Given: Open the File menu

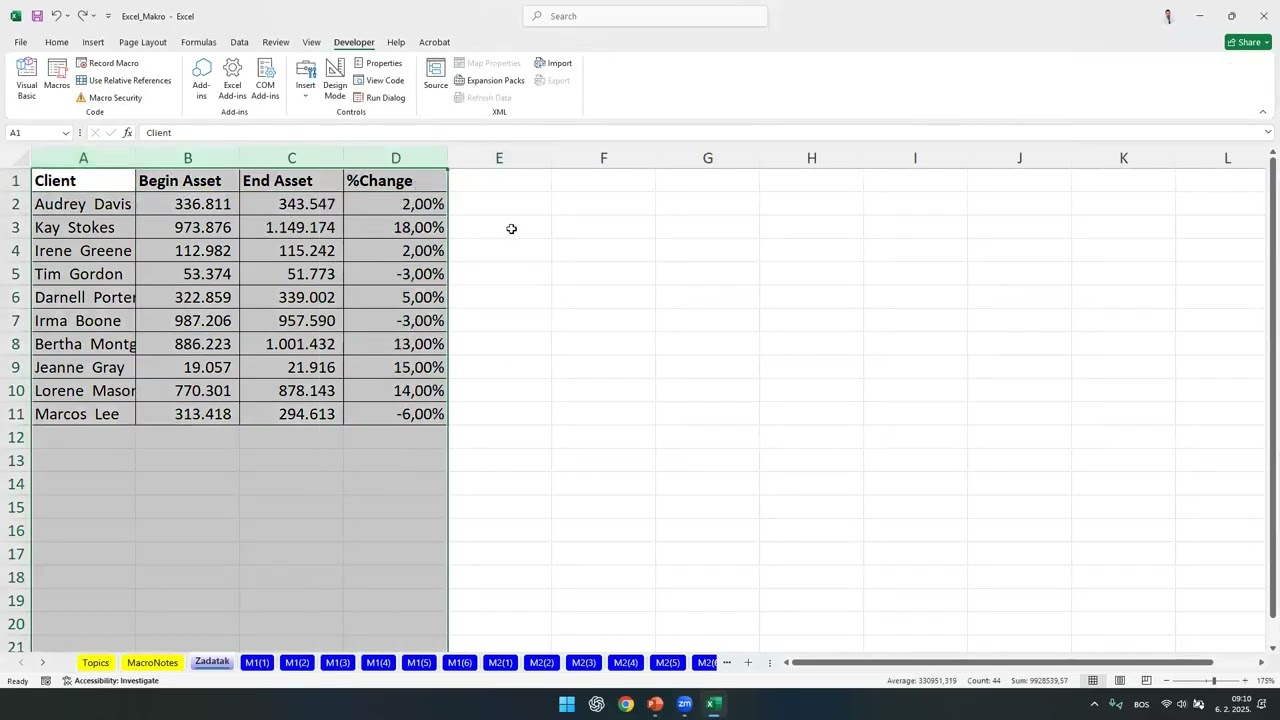Looking at the screenshot, I should click(21, 42).
